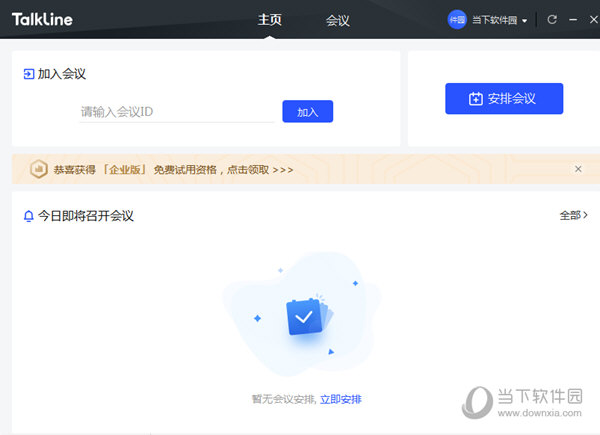Screen dimensions: 600x435
Task: Click the blue user avatar icon
Action: tap(457, 20)
